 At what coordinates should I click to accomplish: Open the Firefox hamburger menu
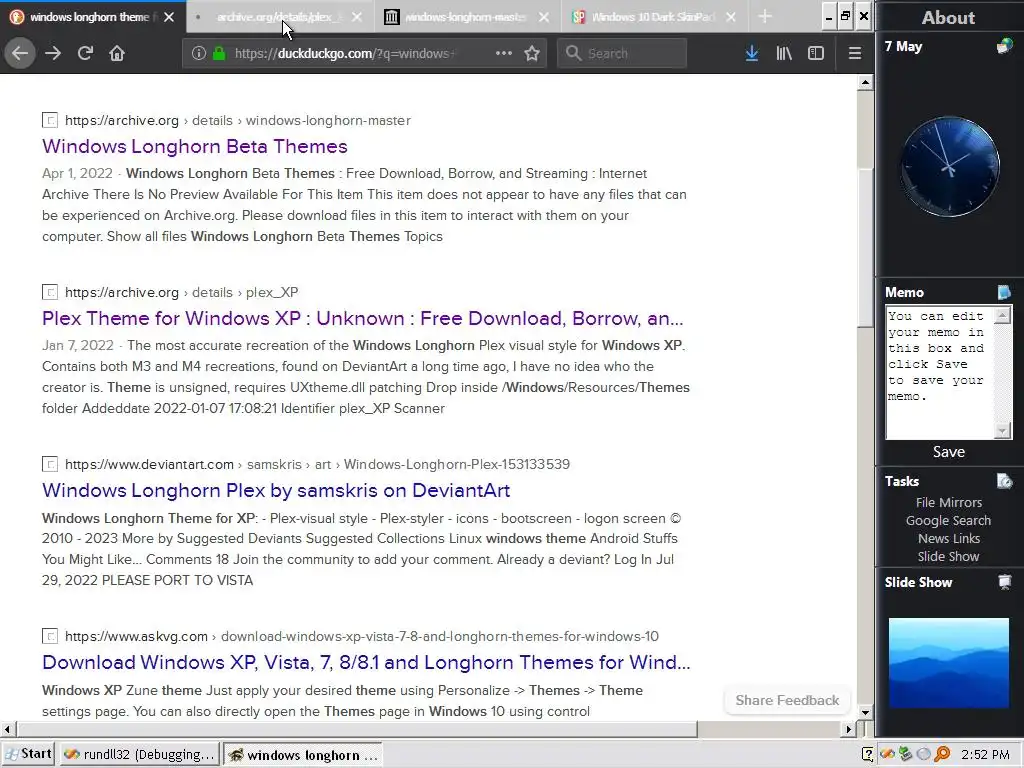(854, 53)
